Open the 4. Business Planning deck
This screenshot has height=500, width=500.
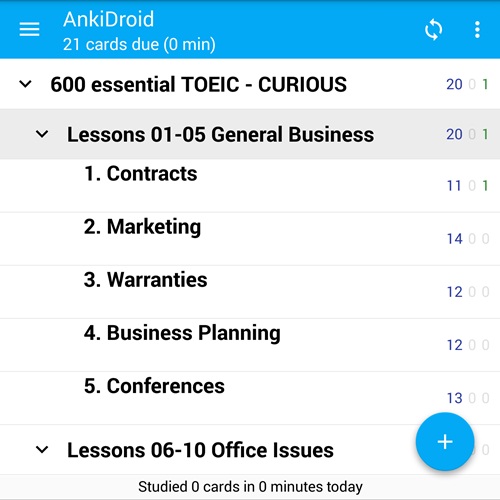click(x=250, y=345)
